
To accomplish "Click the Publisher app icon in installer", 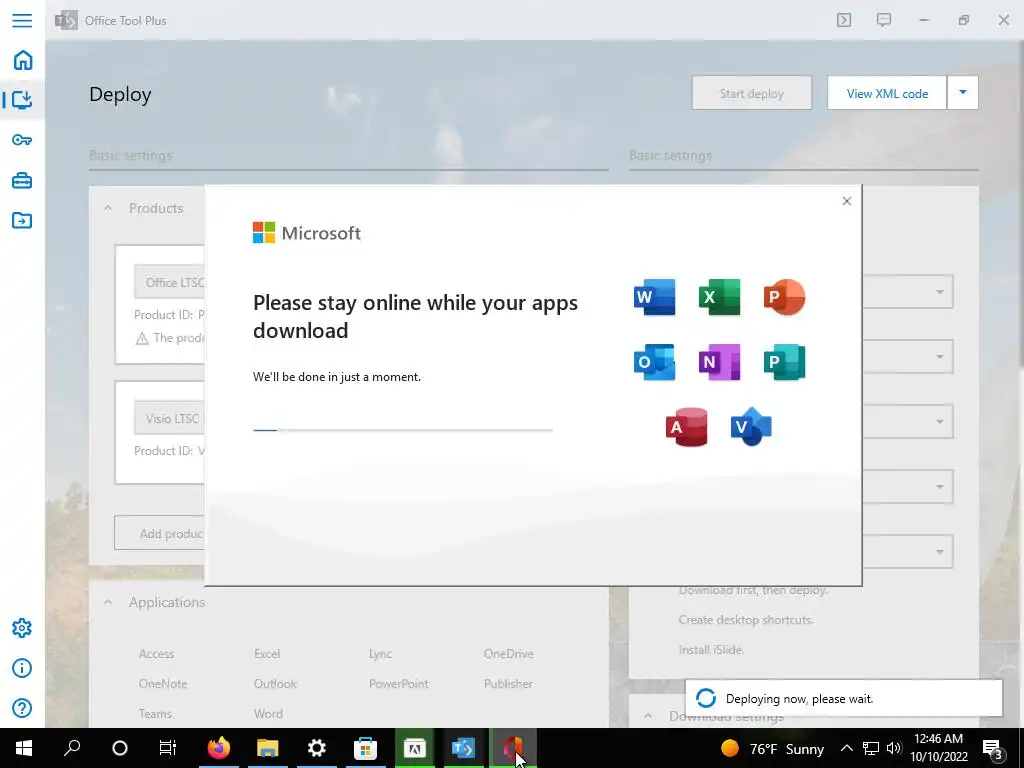I will (784, 362).
